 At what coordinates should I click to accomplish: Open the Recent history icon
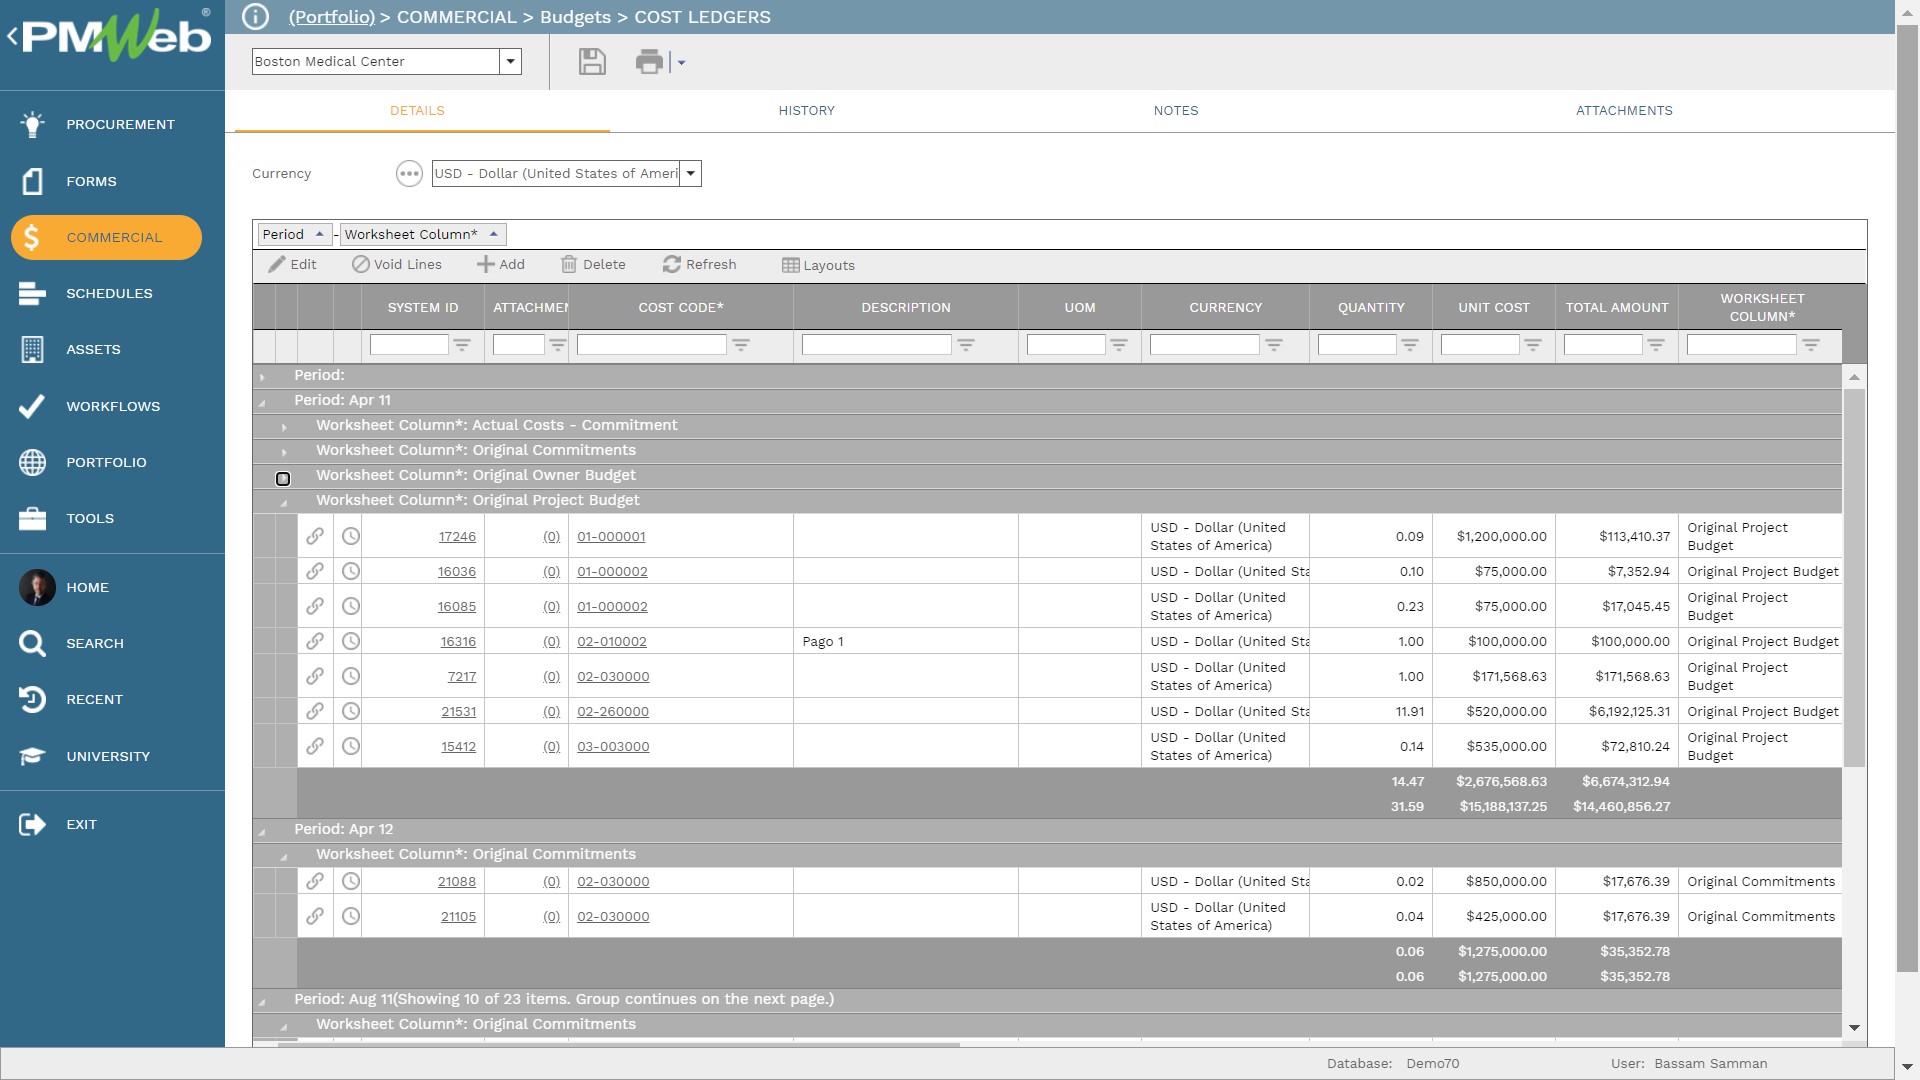click(x=32, y=699)
